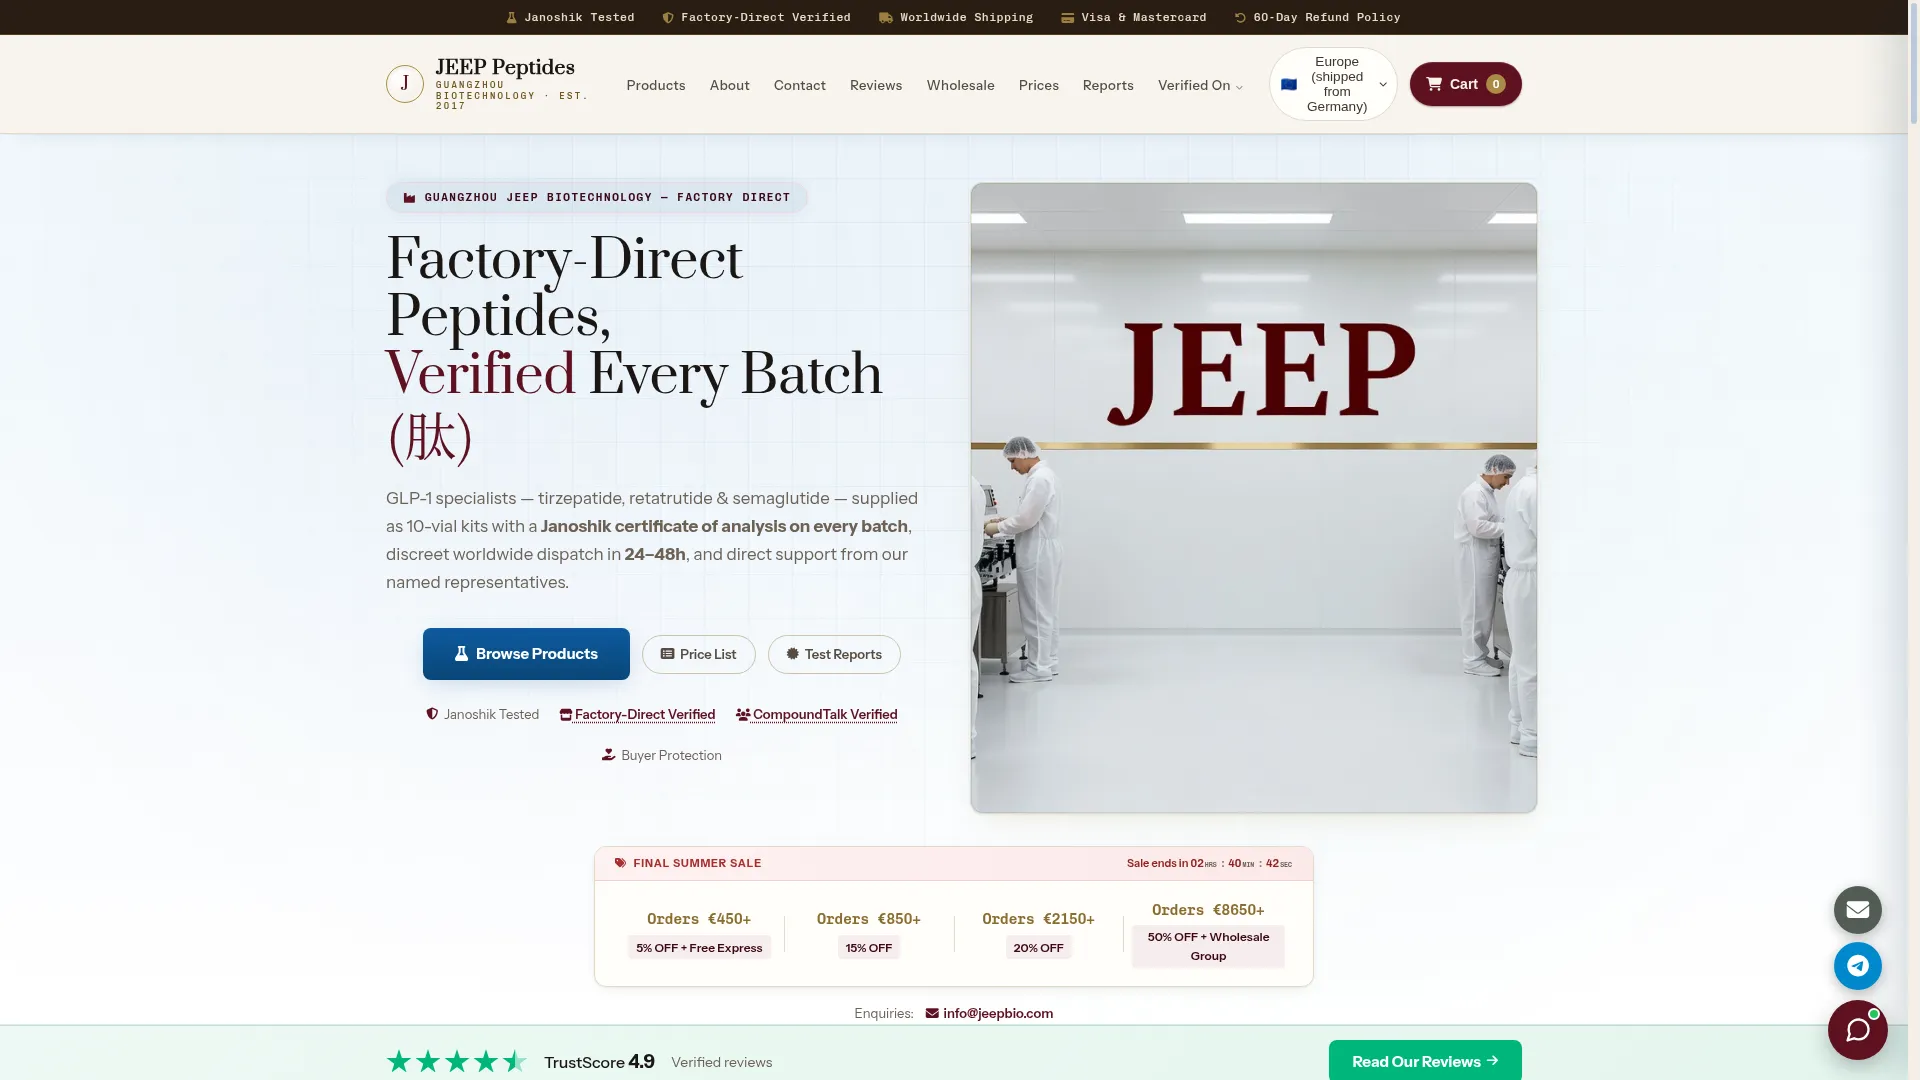Click the sale countdown timer

pos(1210,863)
